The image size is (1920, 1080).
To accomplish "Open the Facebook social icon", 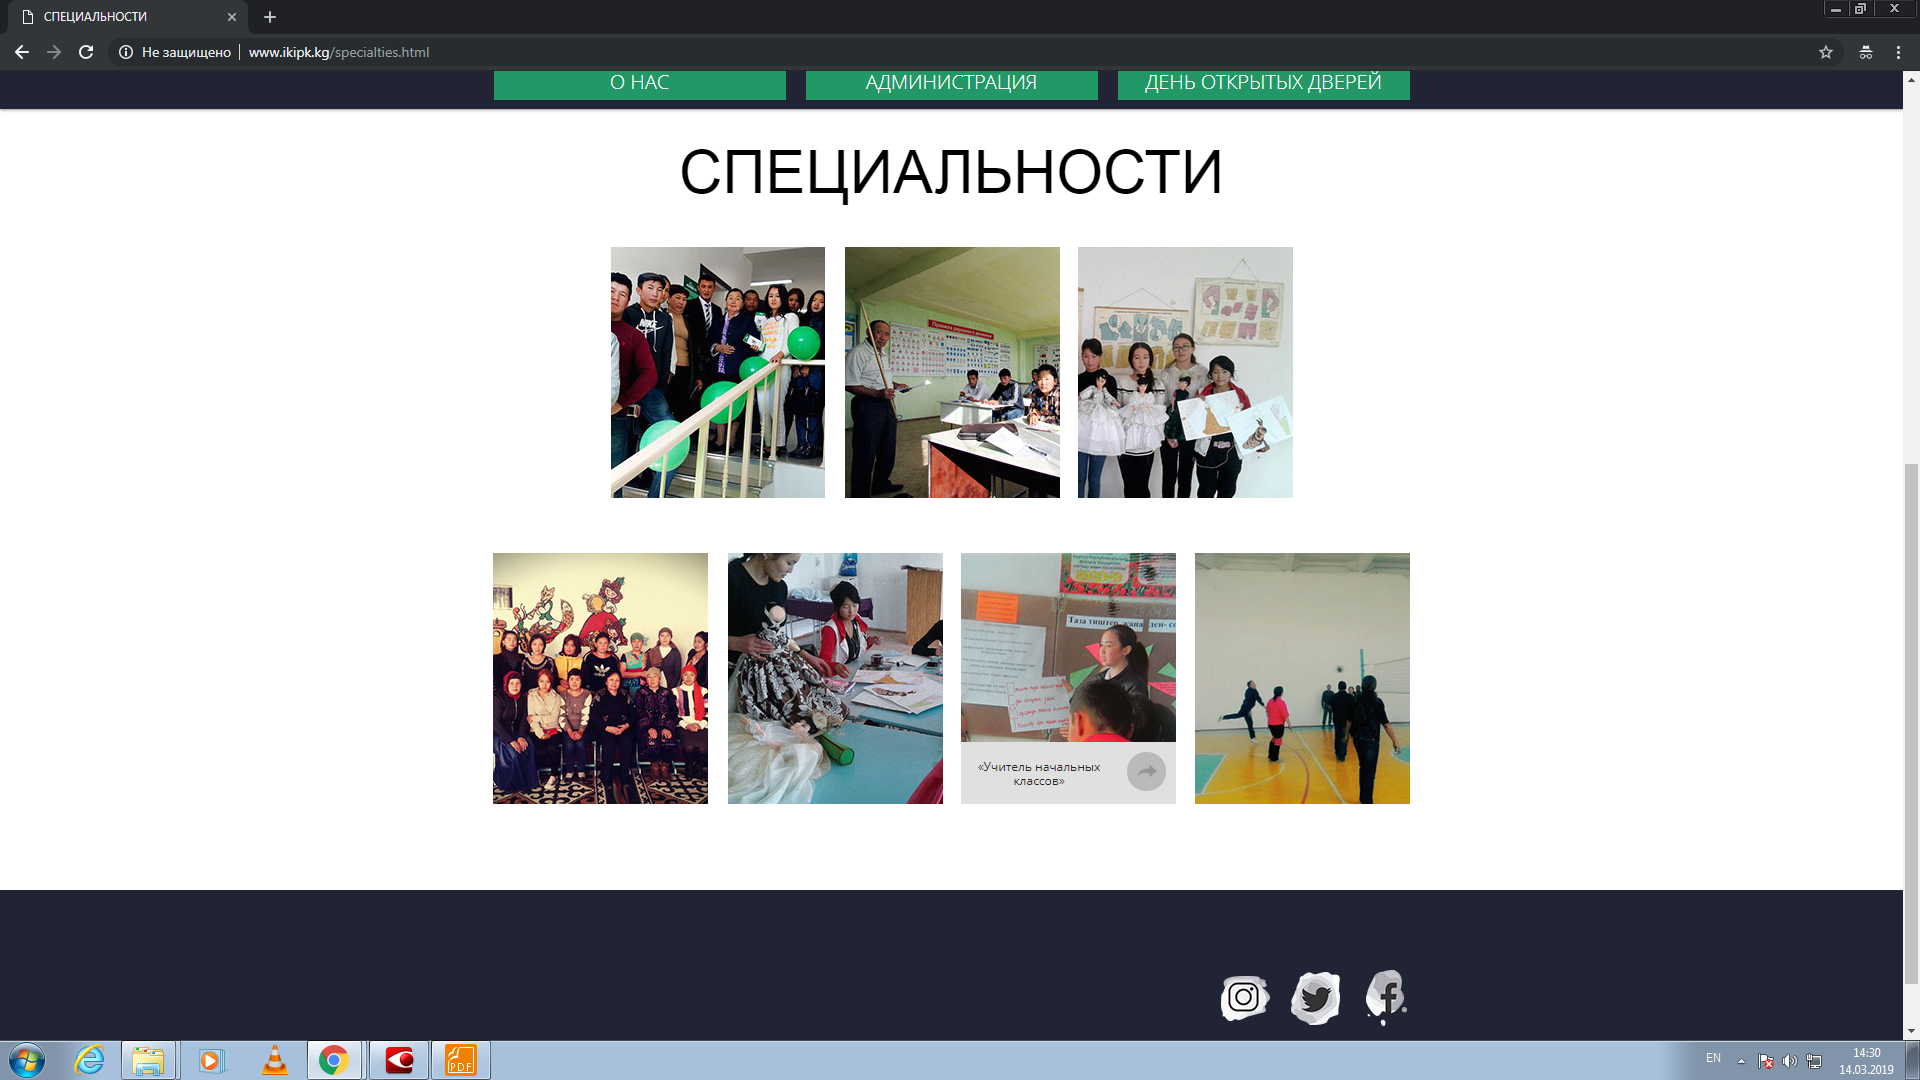I will pos(1386,996).
